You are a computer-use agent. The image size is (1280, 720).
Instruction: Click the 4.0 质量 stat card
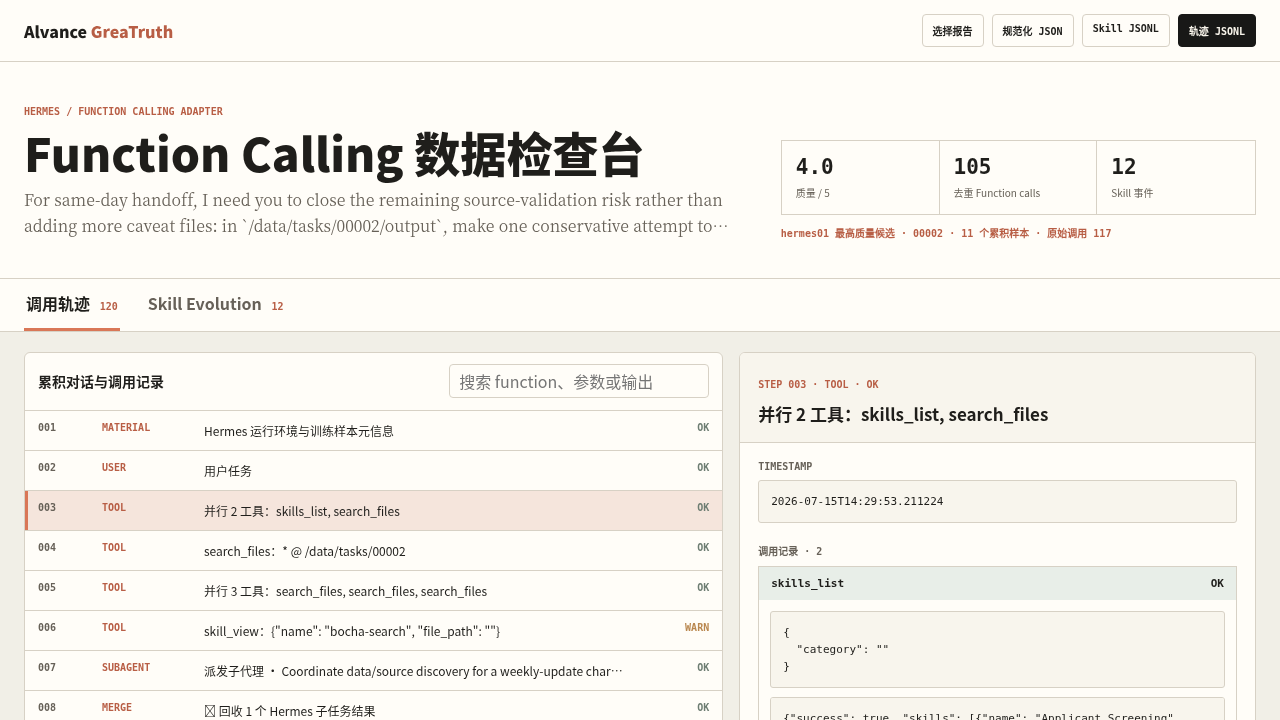pyautogui.click(x=860, y=177)
